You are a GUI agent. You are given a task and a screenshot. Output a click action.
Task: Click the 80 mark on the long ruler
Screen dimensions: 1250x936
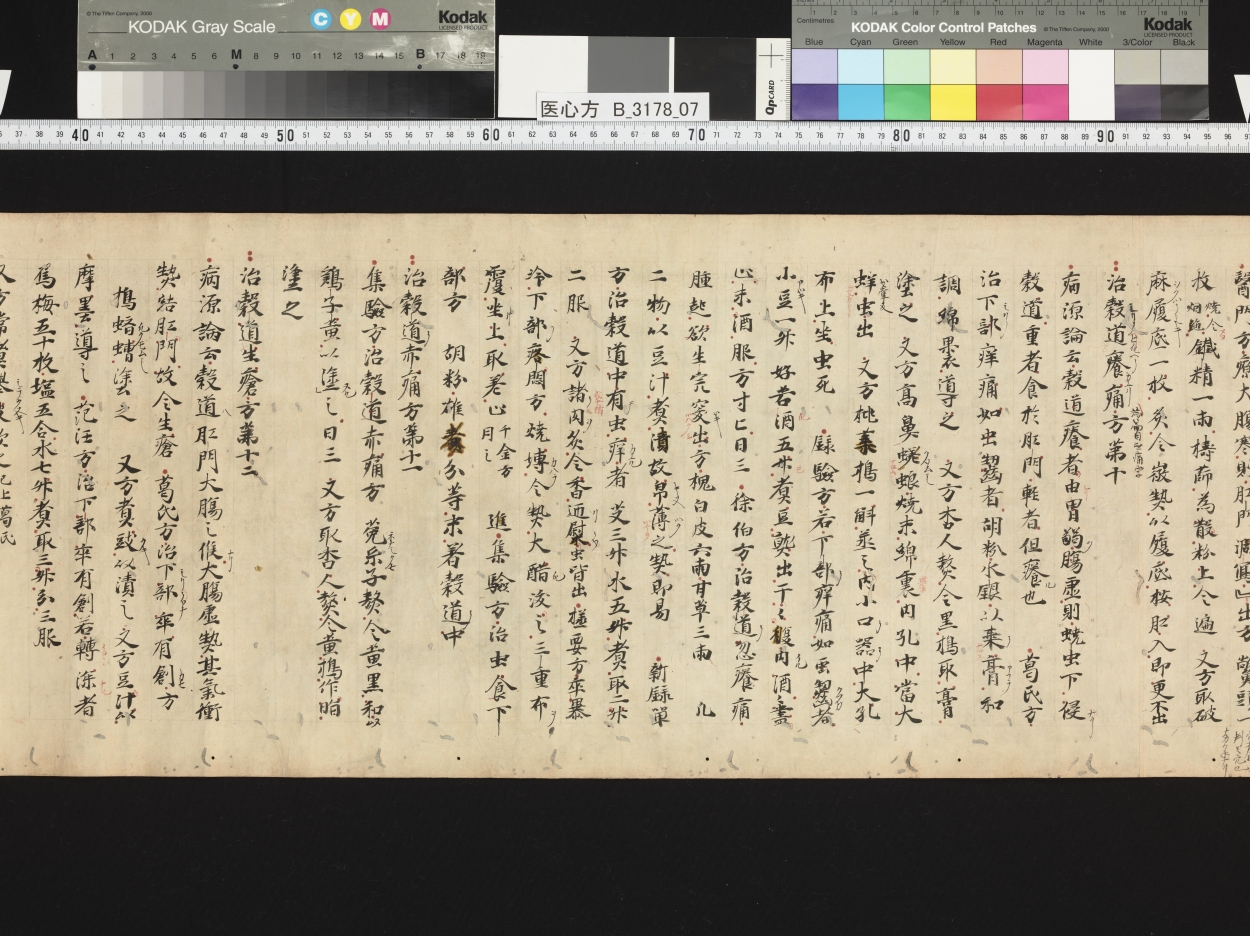[x=903, y=135]
